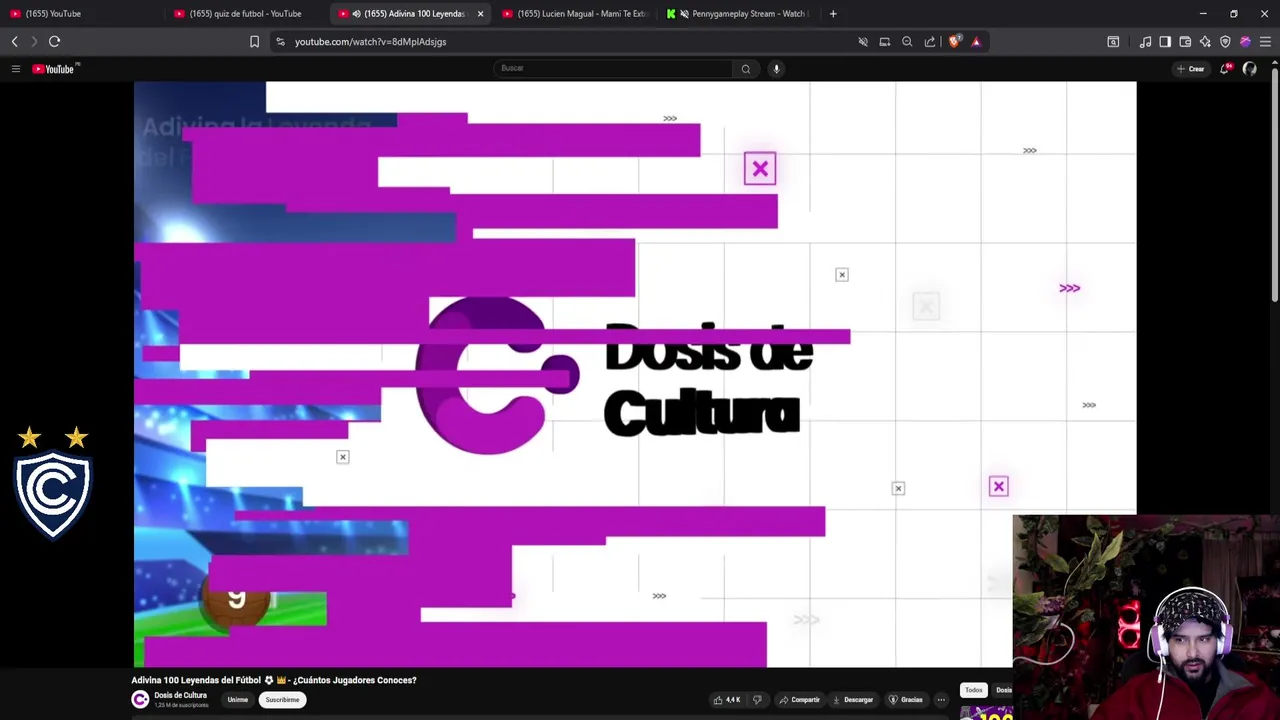Share this page from the address bar
Image resolution: width=1280 pixels, height=720 pixels.
pos(930,41)
